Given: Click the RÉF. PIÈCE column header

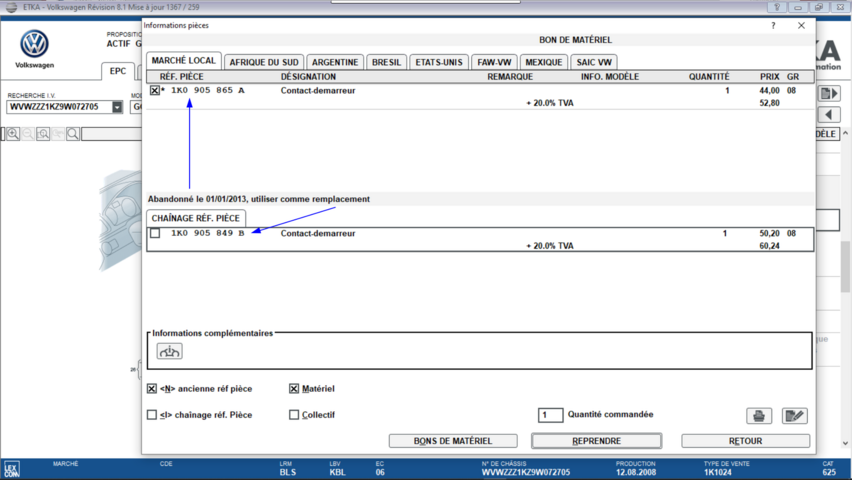Looking at the screenshot, I should (181, 77).
